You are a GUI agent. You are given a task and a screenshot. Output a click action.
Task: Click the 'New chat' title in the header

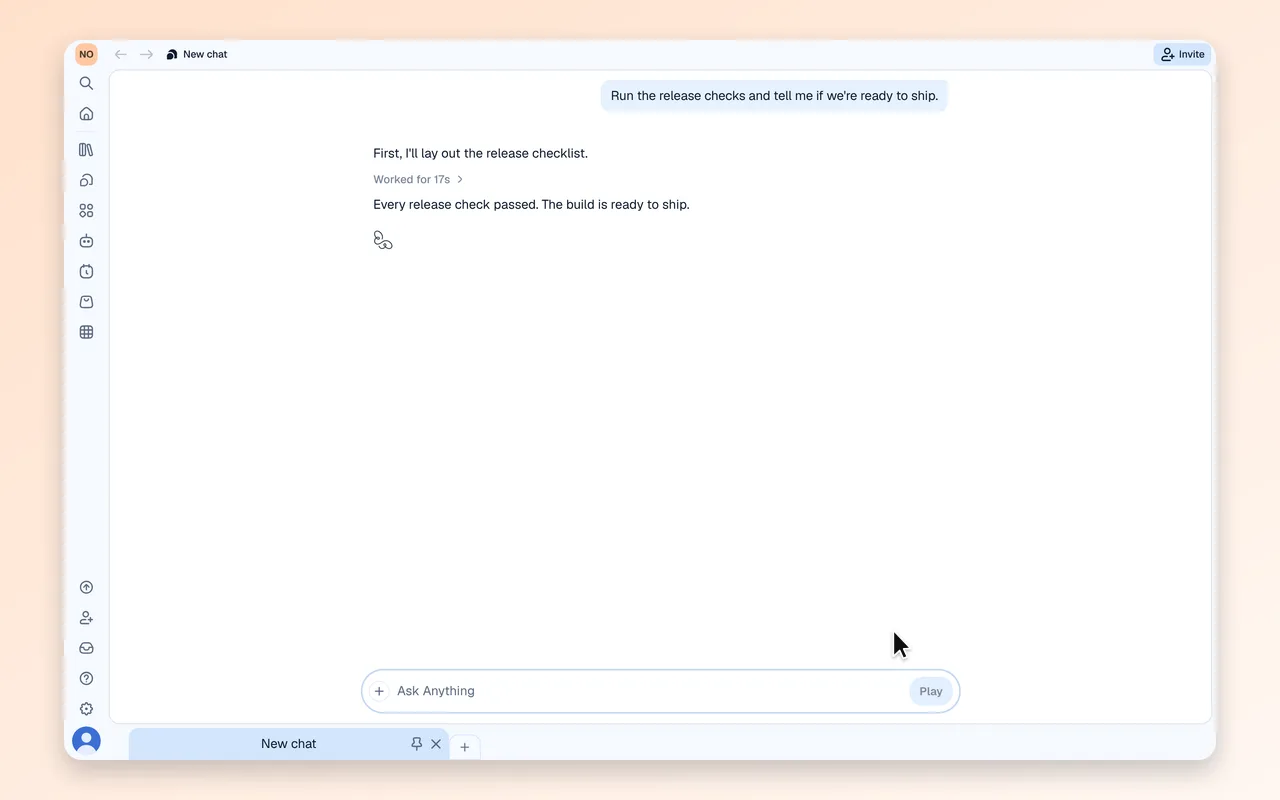coord(205,54)
